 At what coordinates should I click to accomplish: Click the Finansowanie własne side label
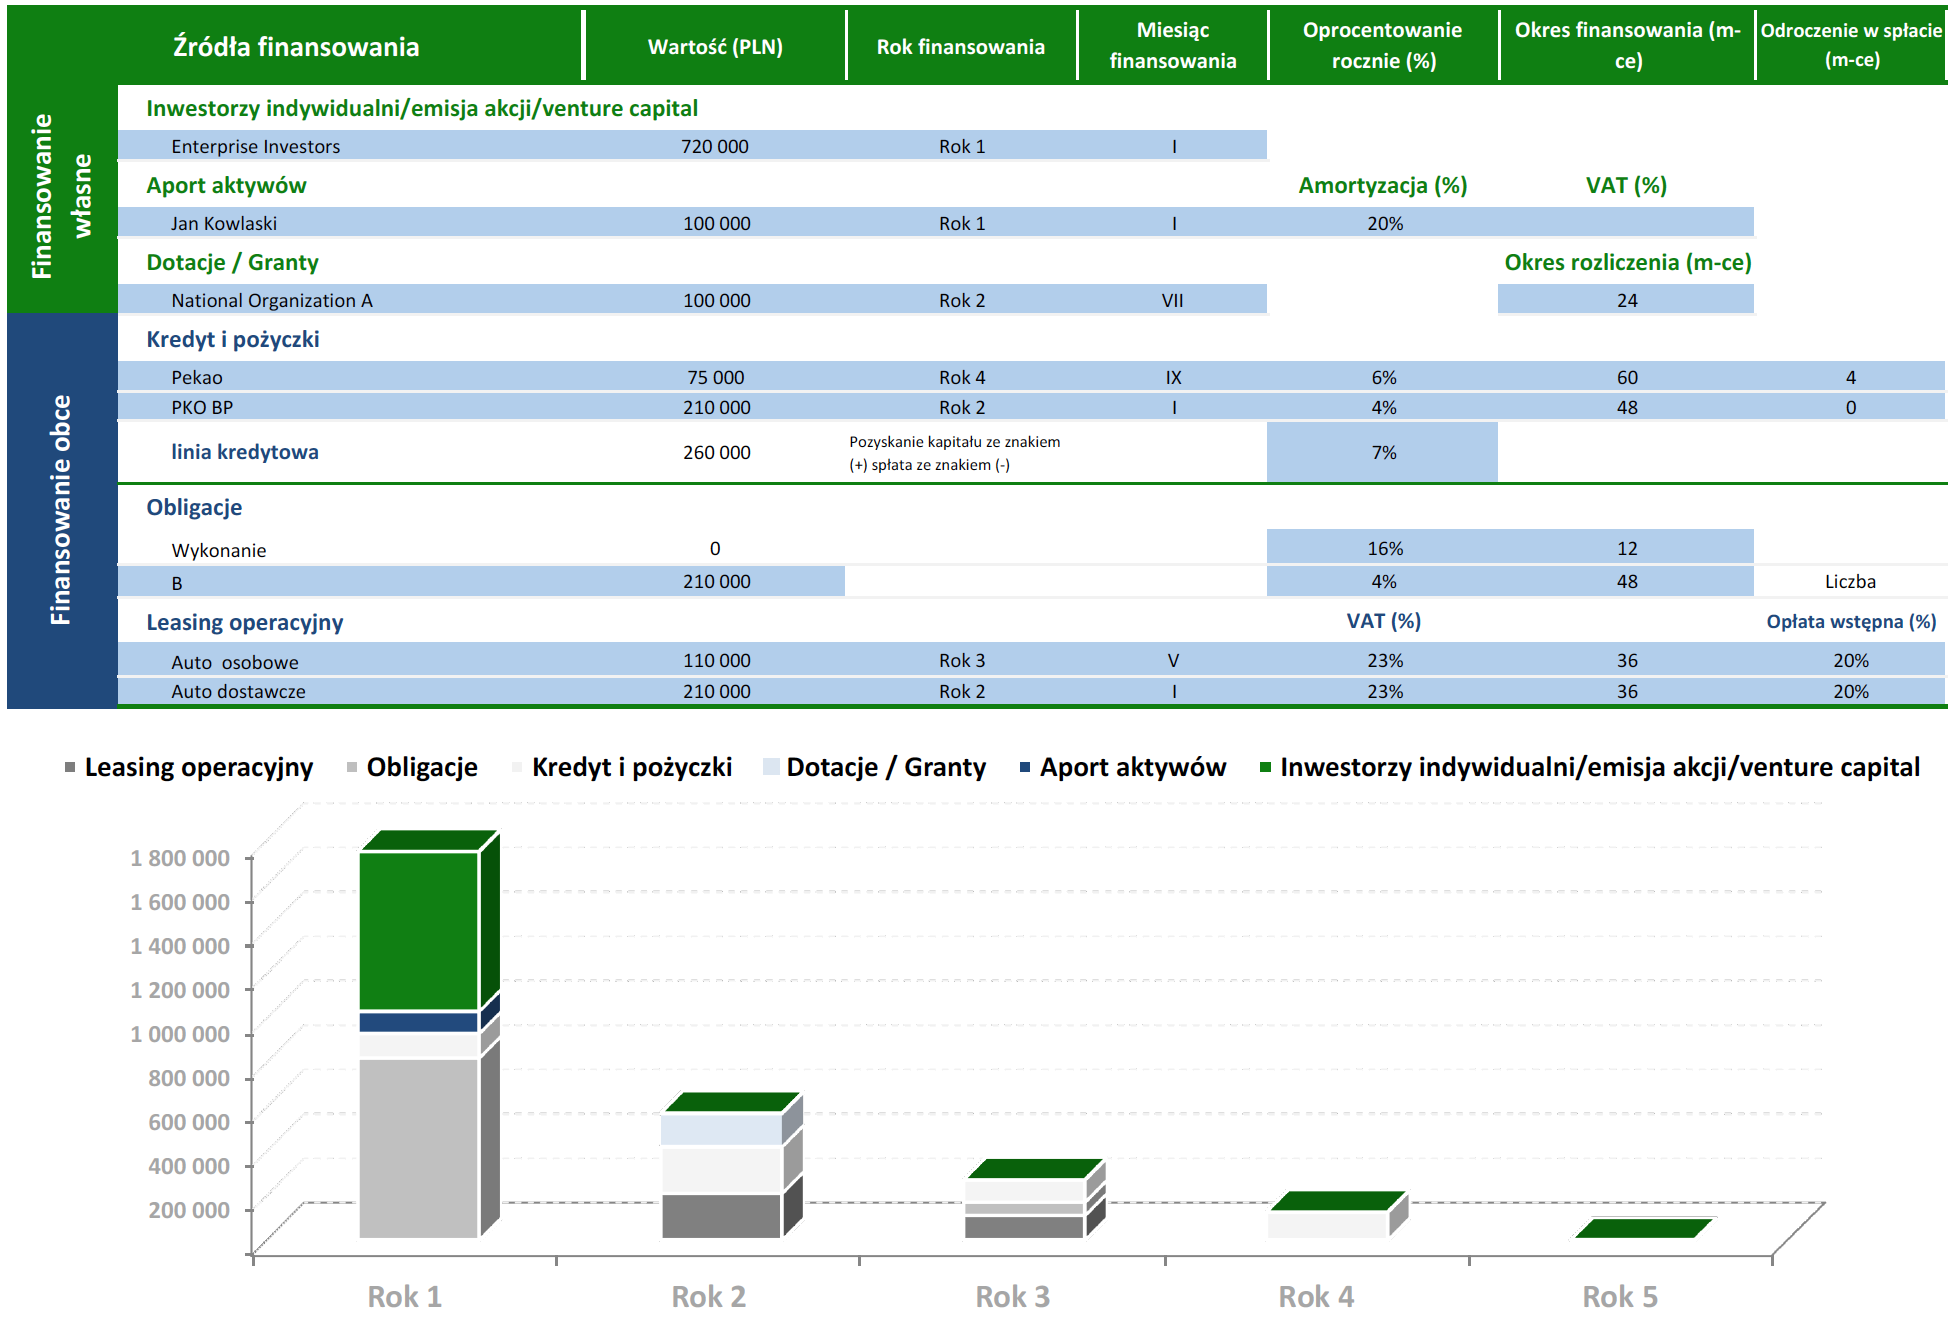coord(61,196)
